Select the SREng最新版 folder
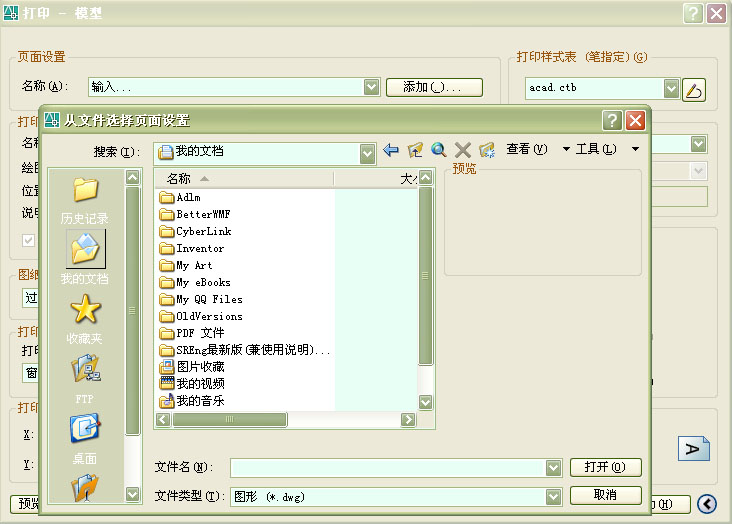 (x=245, y=350)
